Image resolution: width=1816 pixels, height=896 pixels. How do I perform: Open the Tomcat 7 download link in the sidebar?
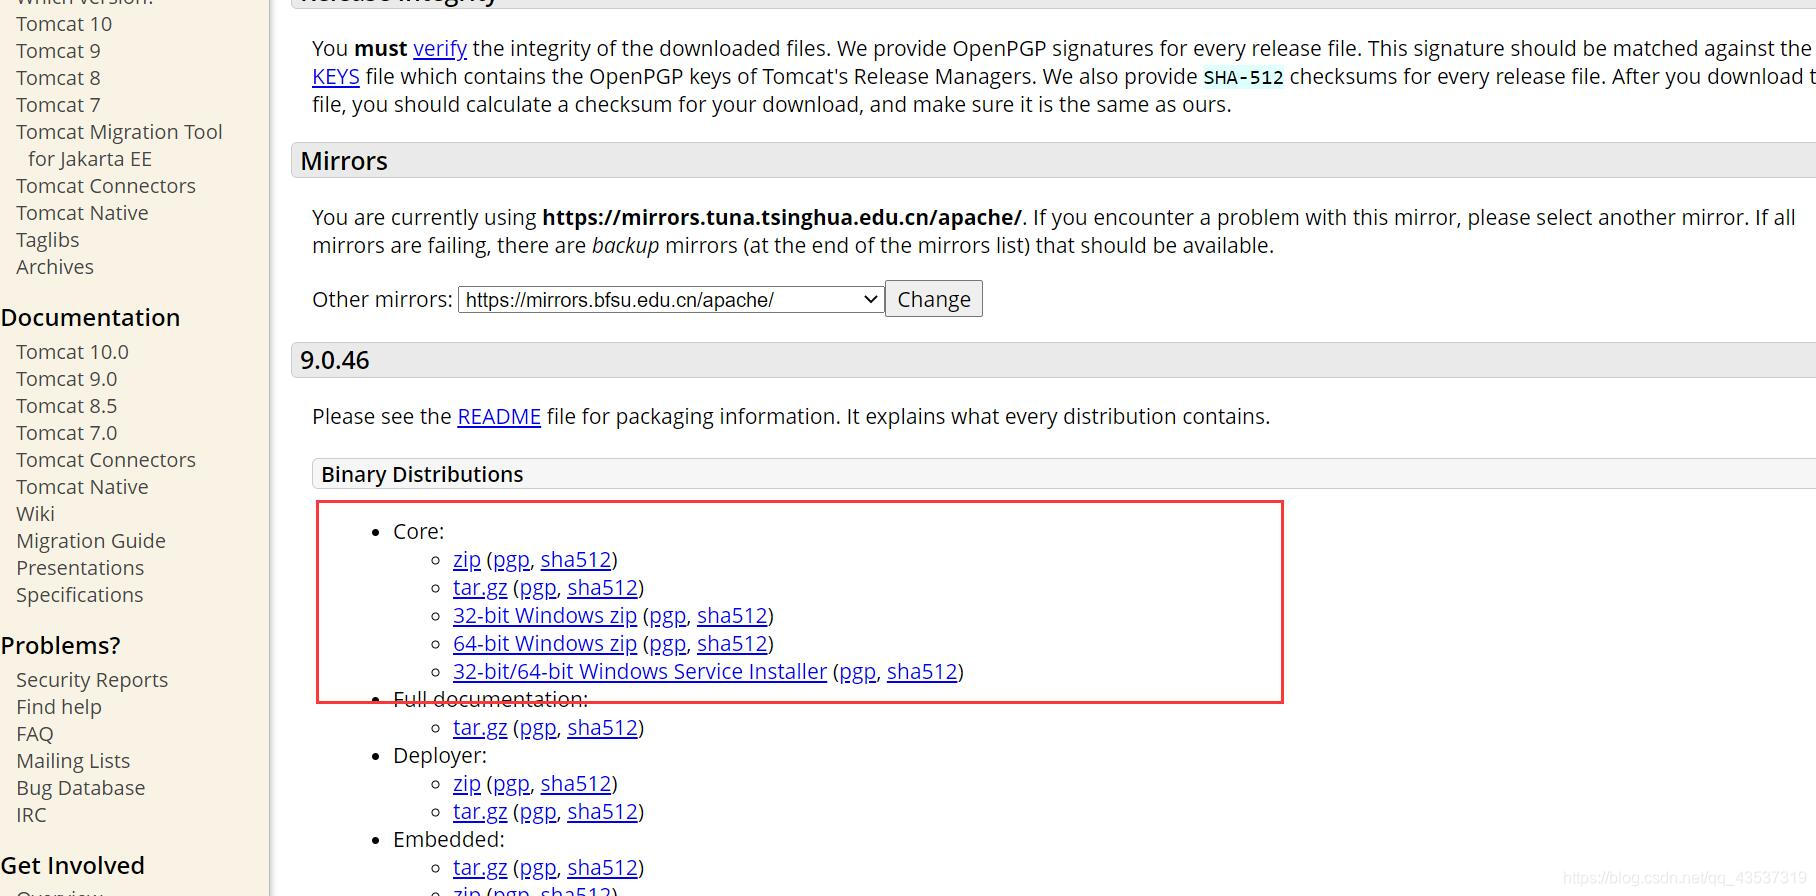[58, 105]
